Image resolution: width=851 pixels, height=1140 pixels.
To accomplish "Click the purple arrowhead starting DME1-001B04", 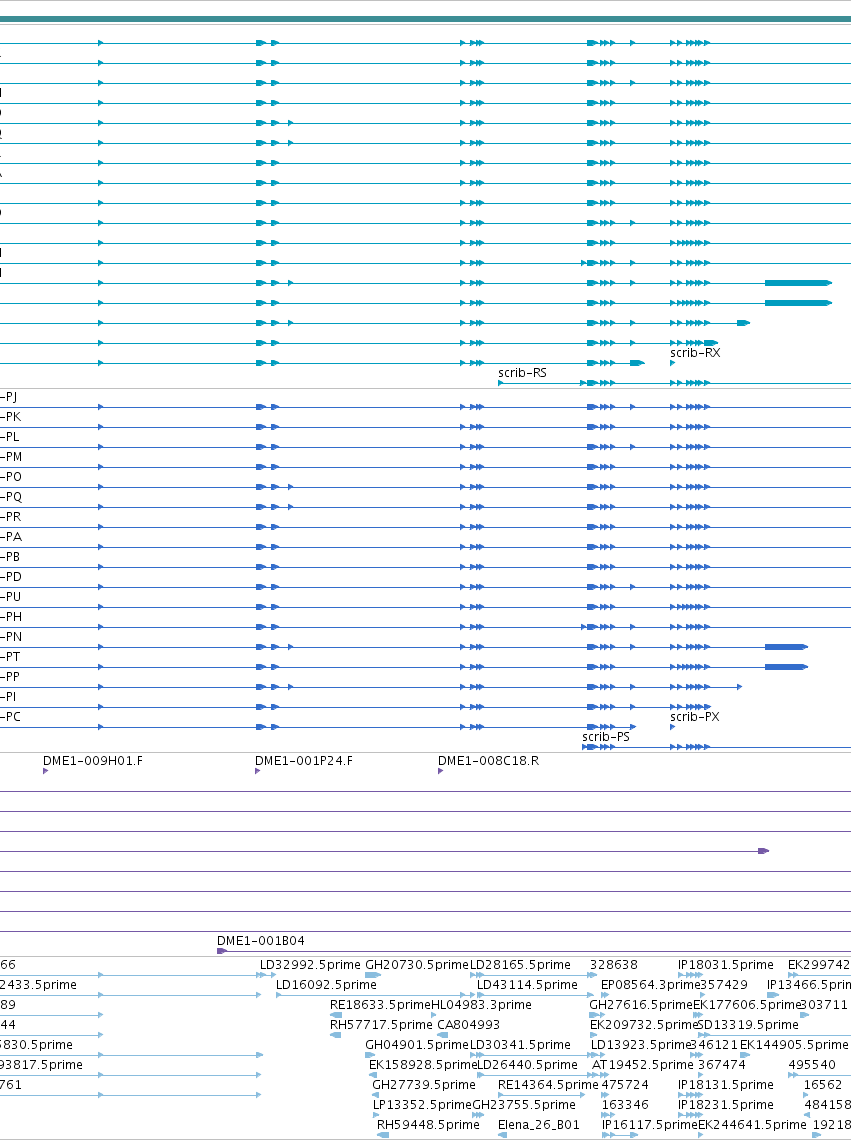I will click(x=222, y=951).
